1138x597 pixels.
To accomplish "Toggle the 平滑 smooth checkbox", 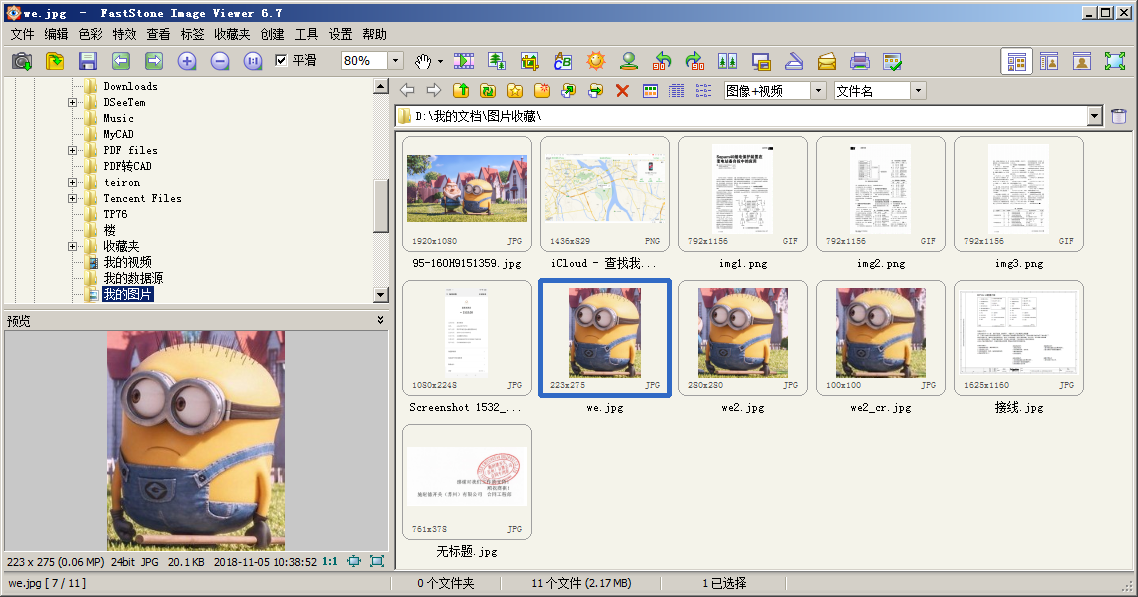I will coord(282,60).
